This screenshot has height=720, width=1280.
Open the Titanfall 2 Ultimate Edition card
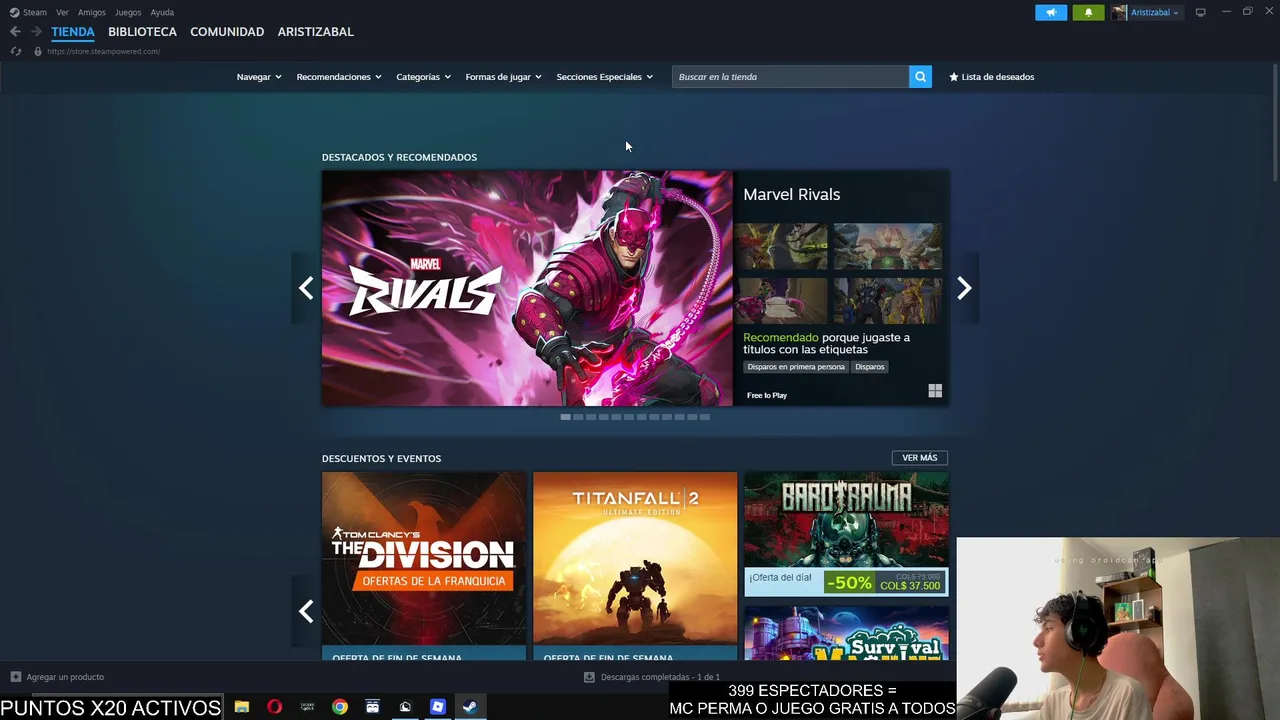(635, 565)
